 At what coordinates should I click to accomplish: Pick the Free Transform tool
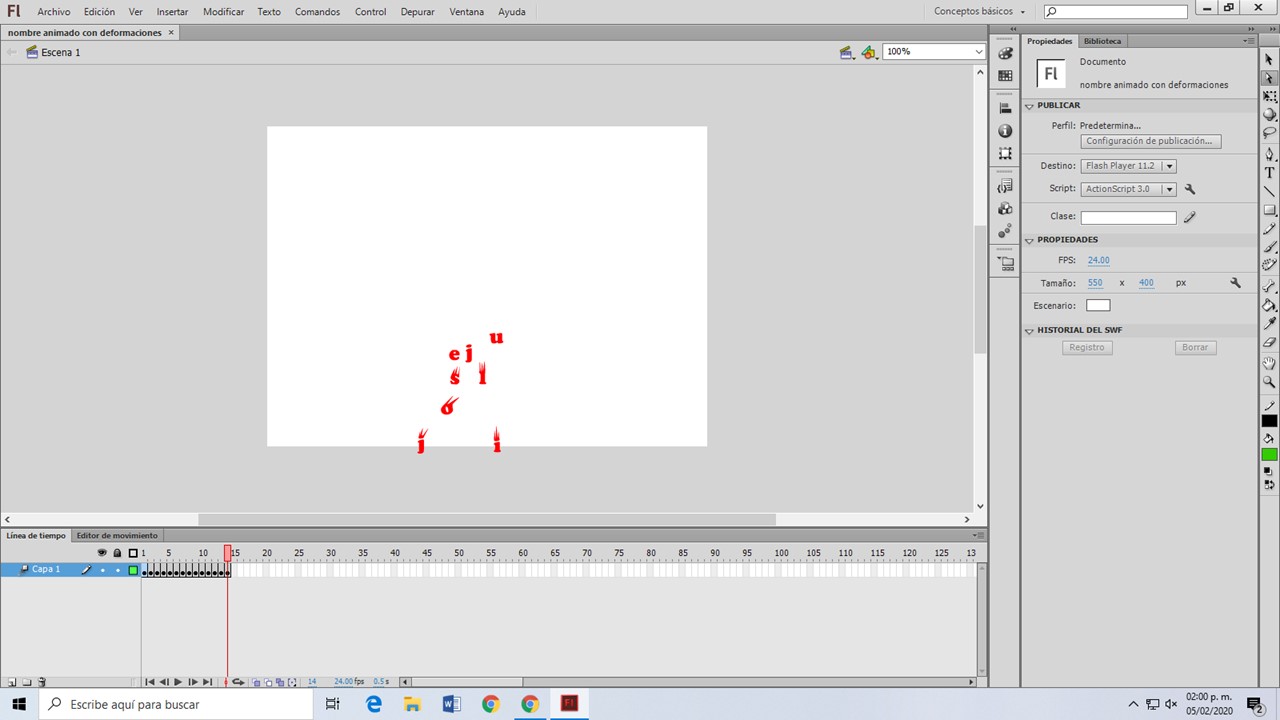pos(1269,95)
